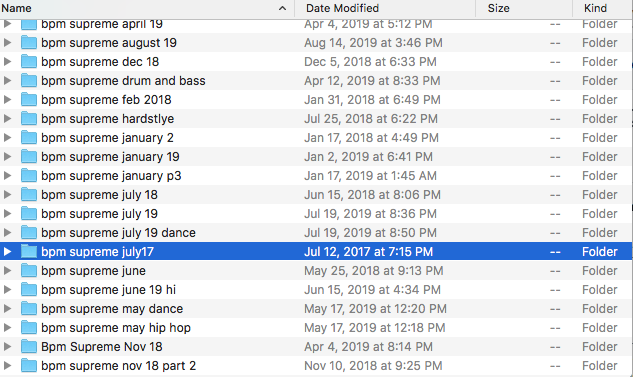Click the folder icon for bpm supreme january p3
The height and width of the screenshot is (377, 633).
[29, 176]
